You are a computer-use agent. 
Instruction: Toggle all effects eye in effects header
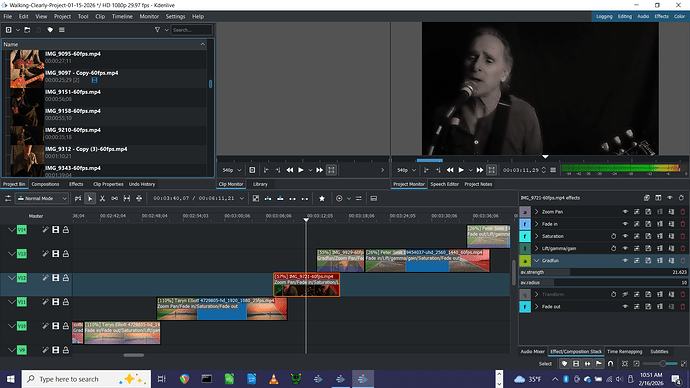(x=669, y=198)
